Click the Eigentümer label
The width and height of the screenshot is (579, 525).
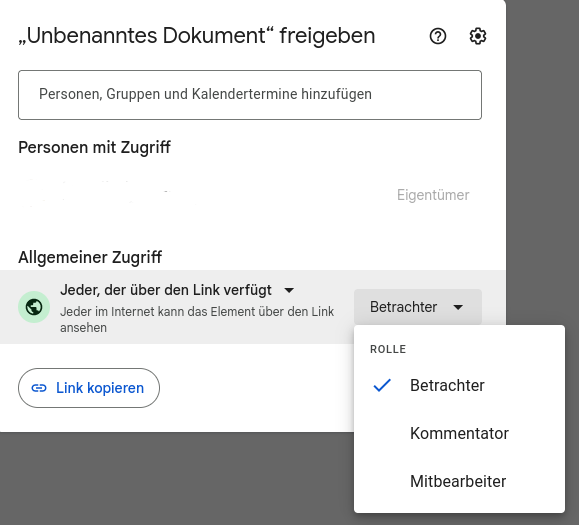[x=433, y=195]
